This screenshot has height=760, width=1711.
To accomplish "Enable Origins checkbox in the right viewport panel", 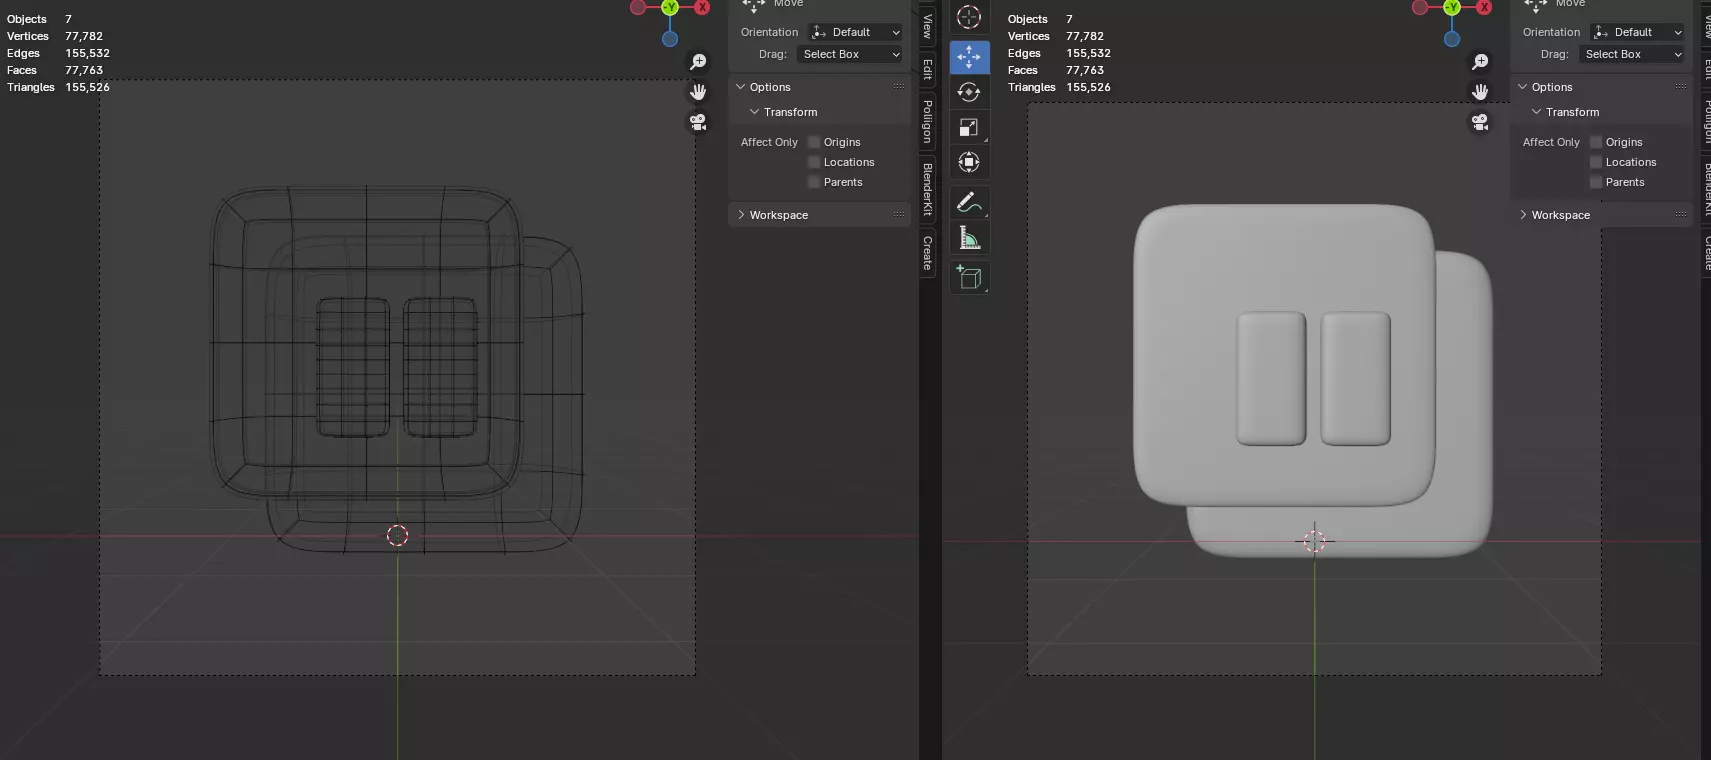I will pyautogui.click(x=1596, y=142).
